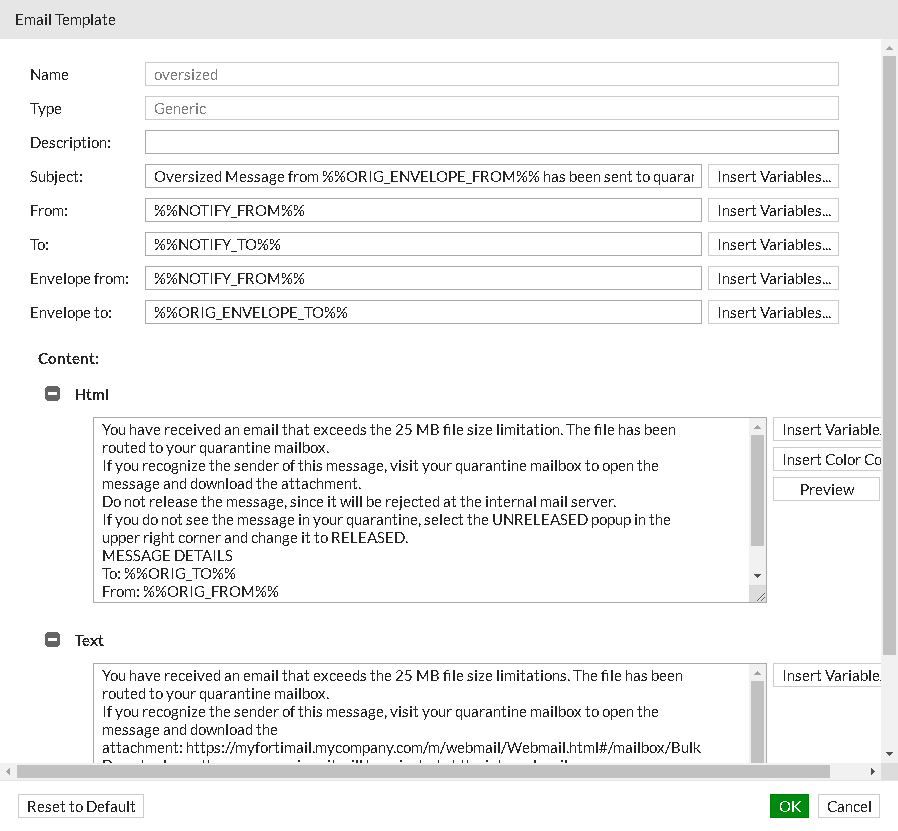This screenshot has width=898, height=831.
Task: Open Insert Variables for the From field
Action: click(x=773, y=210)
